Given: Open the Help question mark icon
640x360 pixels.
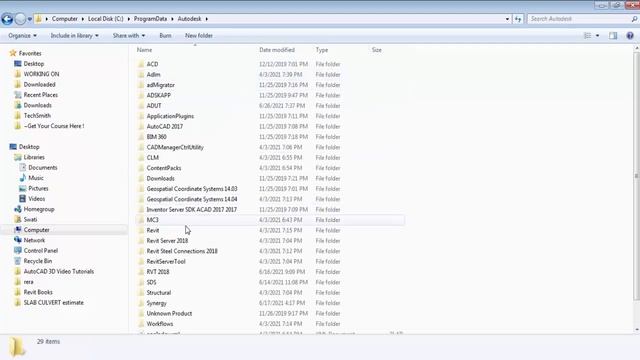Looking at the screenshot, I should click(x=630, y=36).
